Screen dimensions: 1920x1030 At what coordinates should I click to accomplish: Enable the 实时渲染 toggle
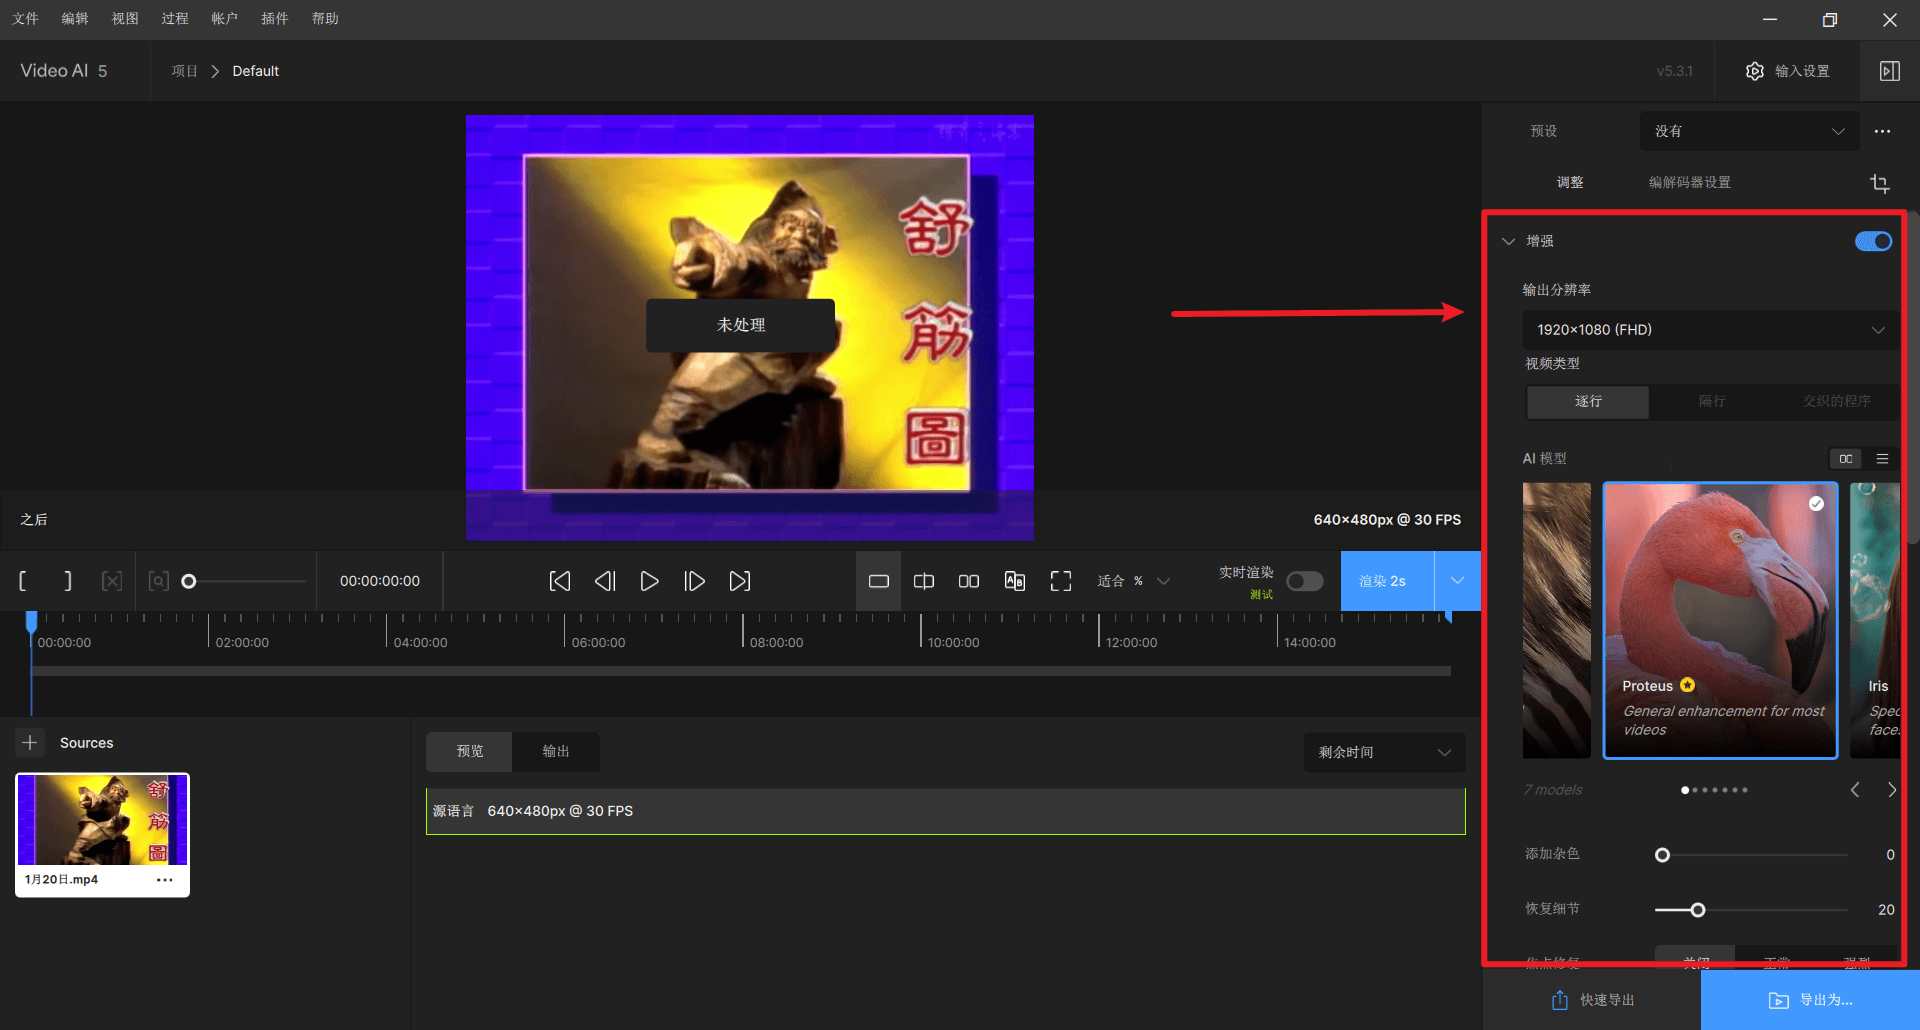tap(1304, 580)
